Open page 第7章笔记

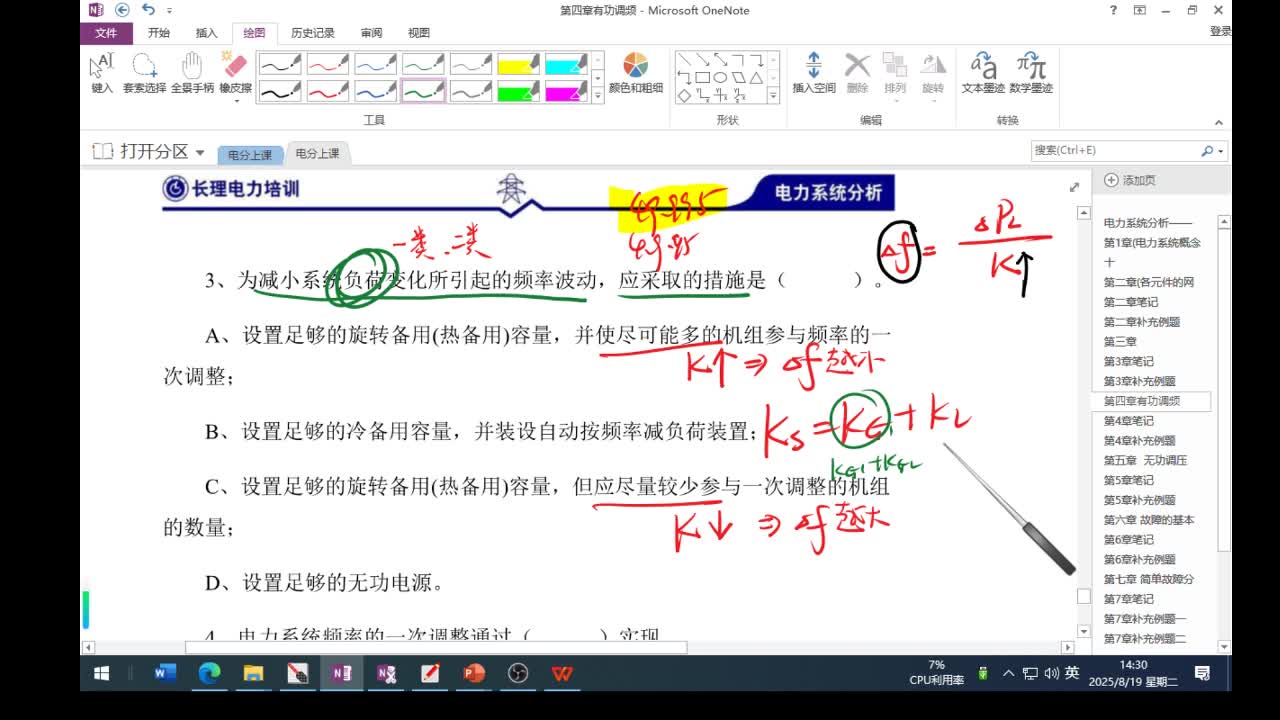tap(1128, 599)
